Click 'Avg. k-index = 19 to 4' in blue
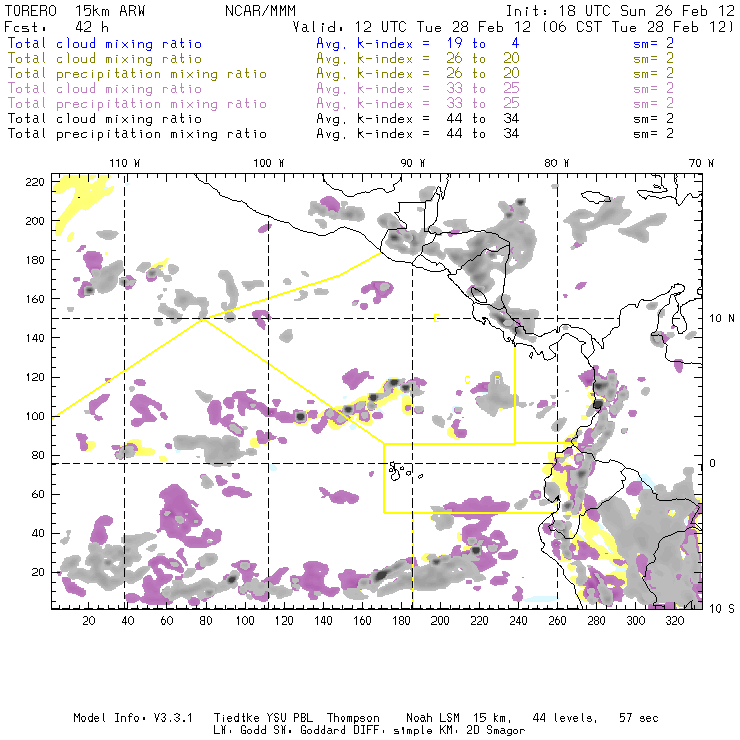 tap(418, 44)
